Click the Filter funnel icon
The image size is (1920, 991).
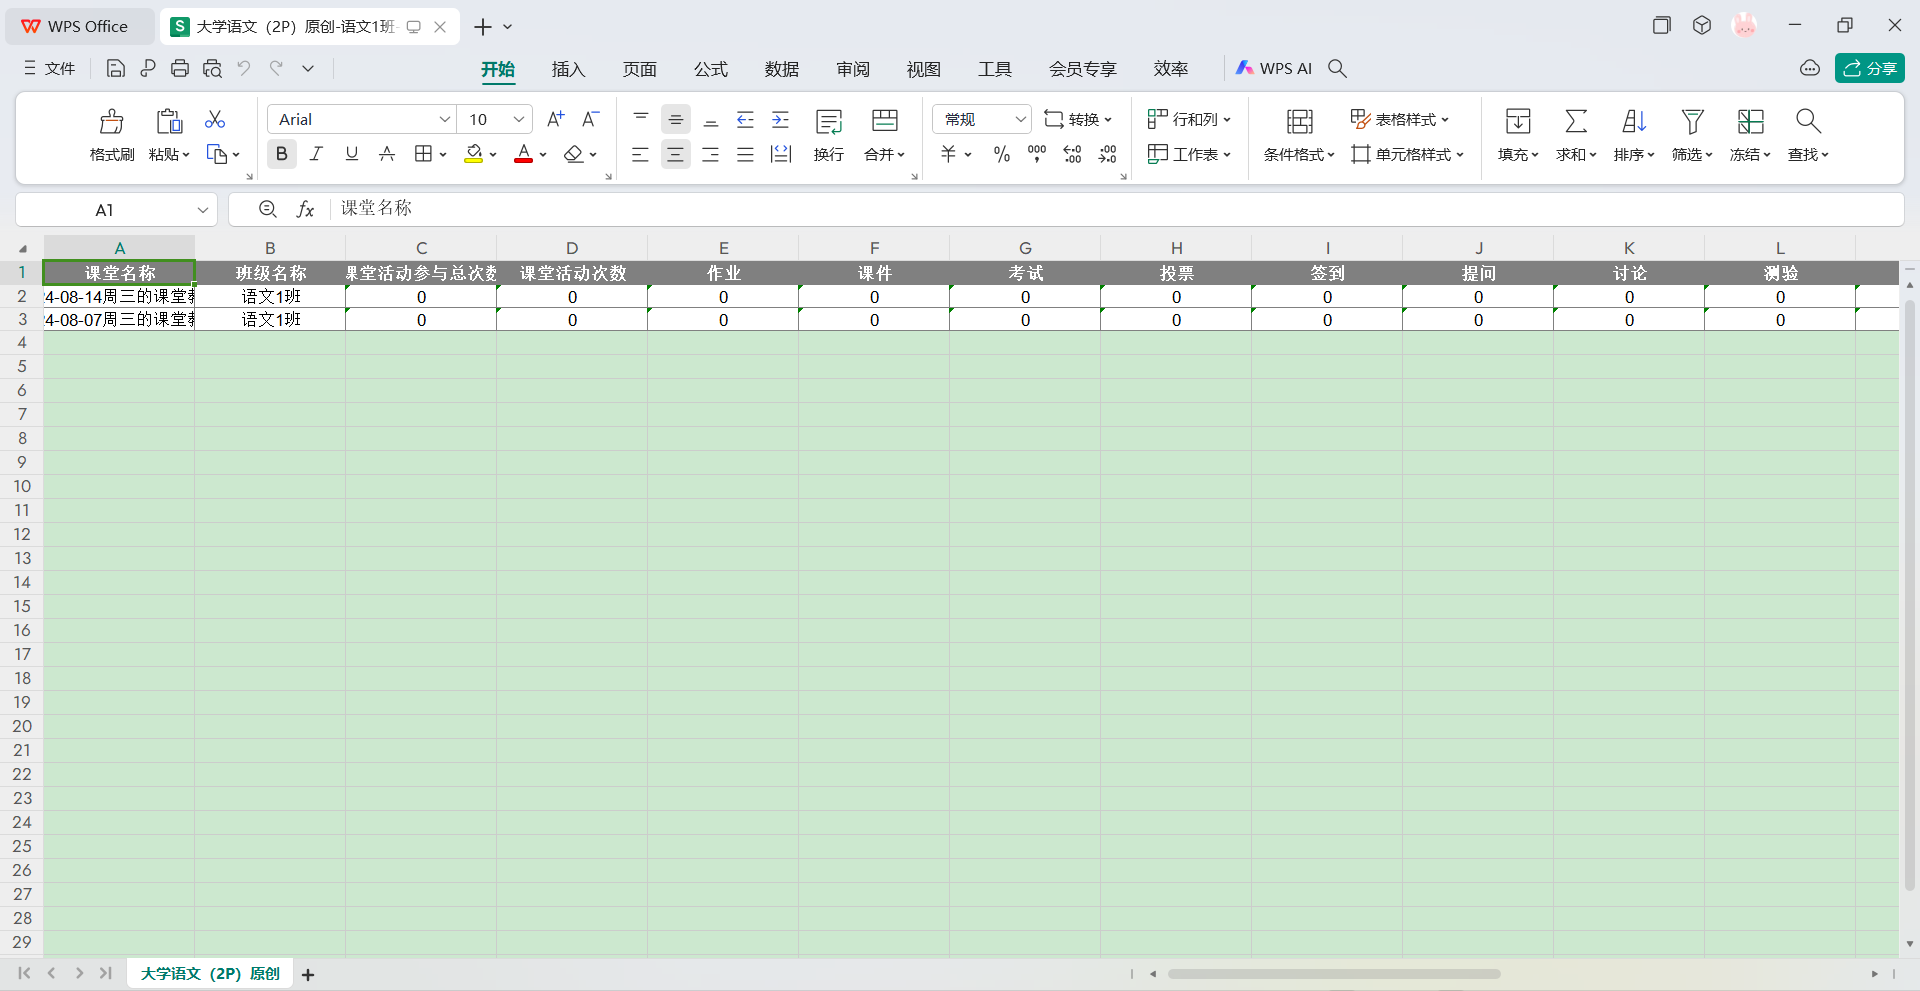pyautogui.click(x=1691, y=122)
